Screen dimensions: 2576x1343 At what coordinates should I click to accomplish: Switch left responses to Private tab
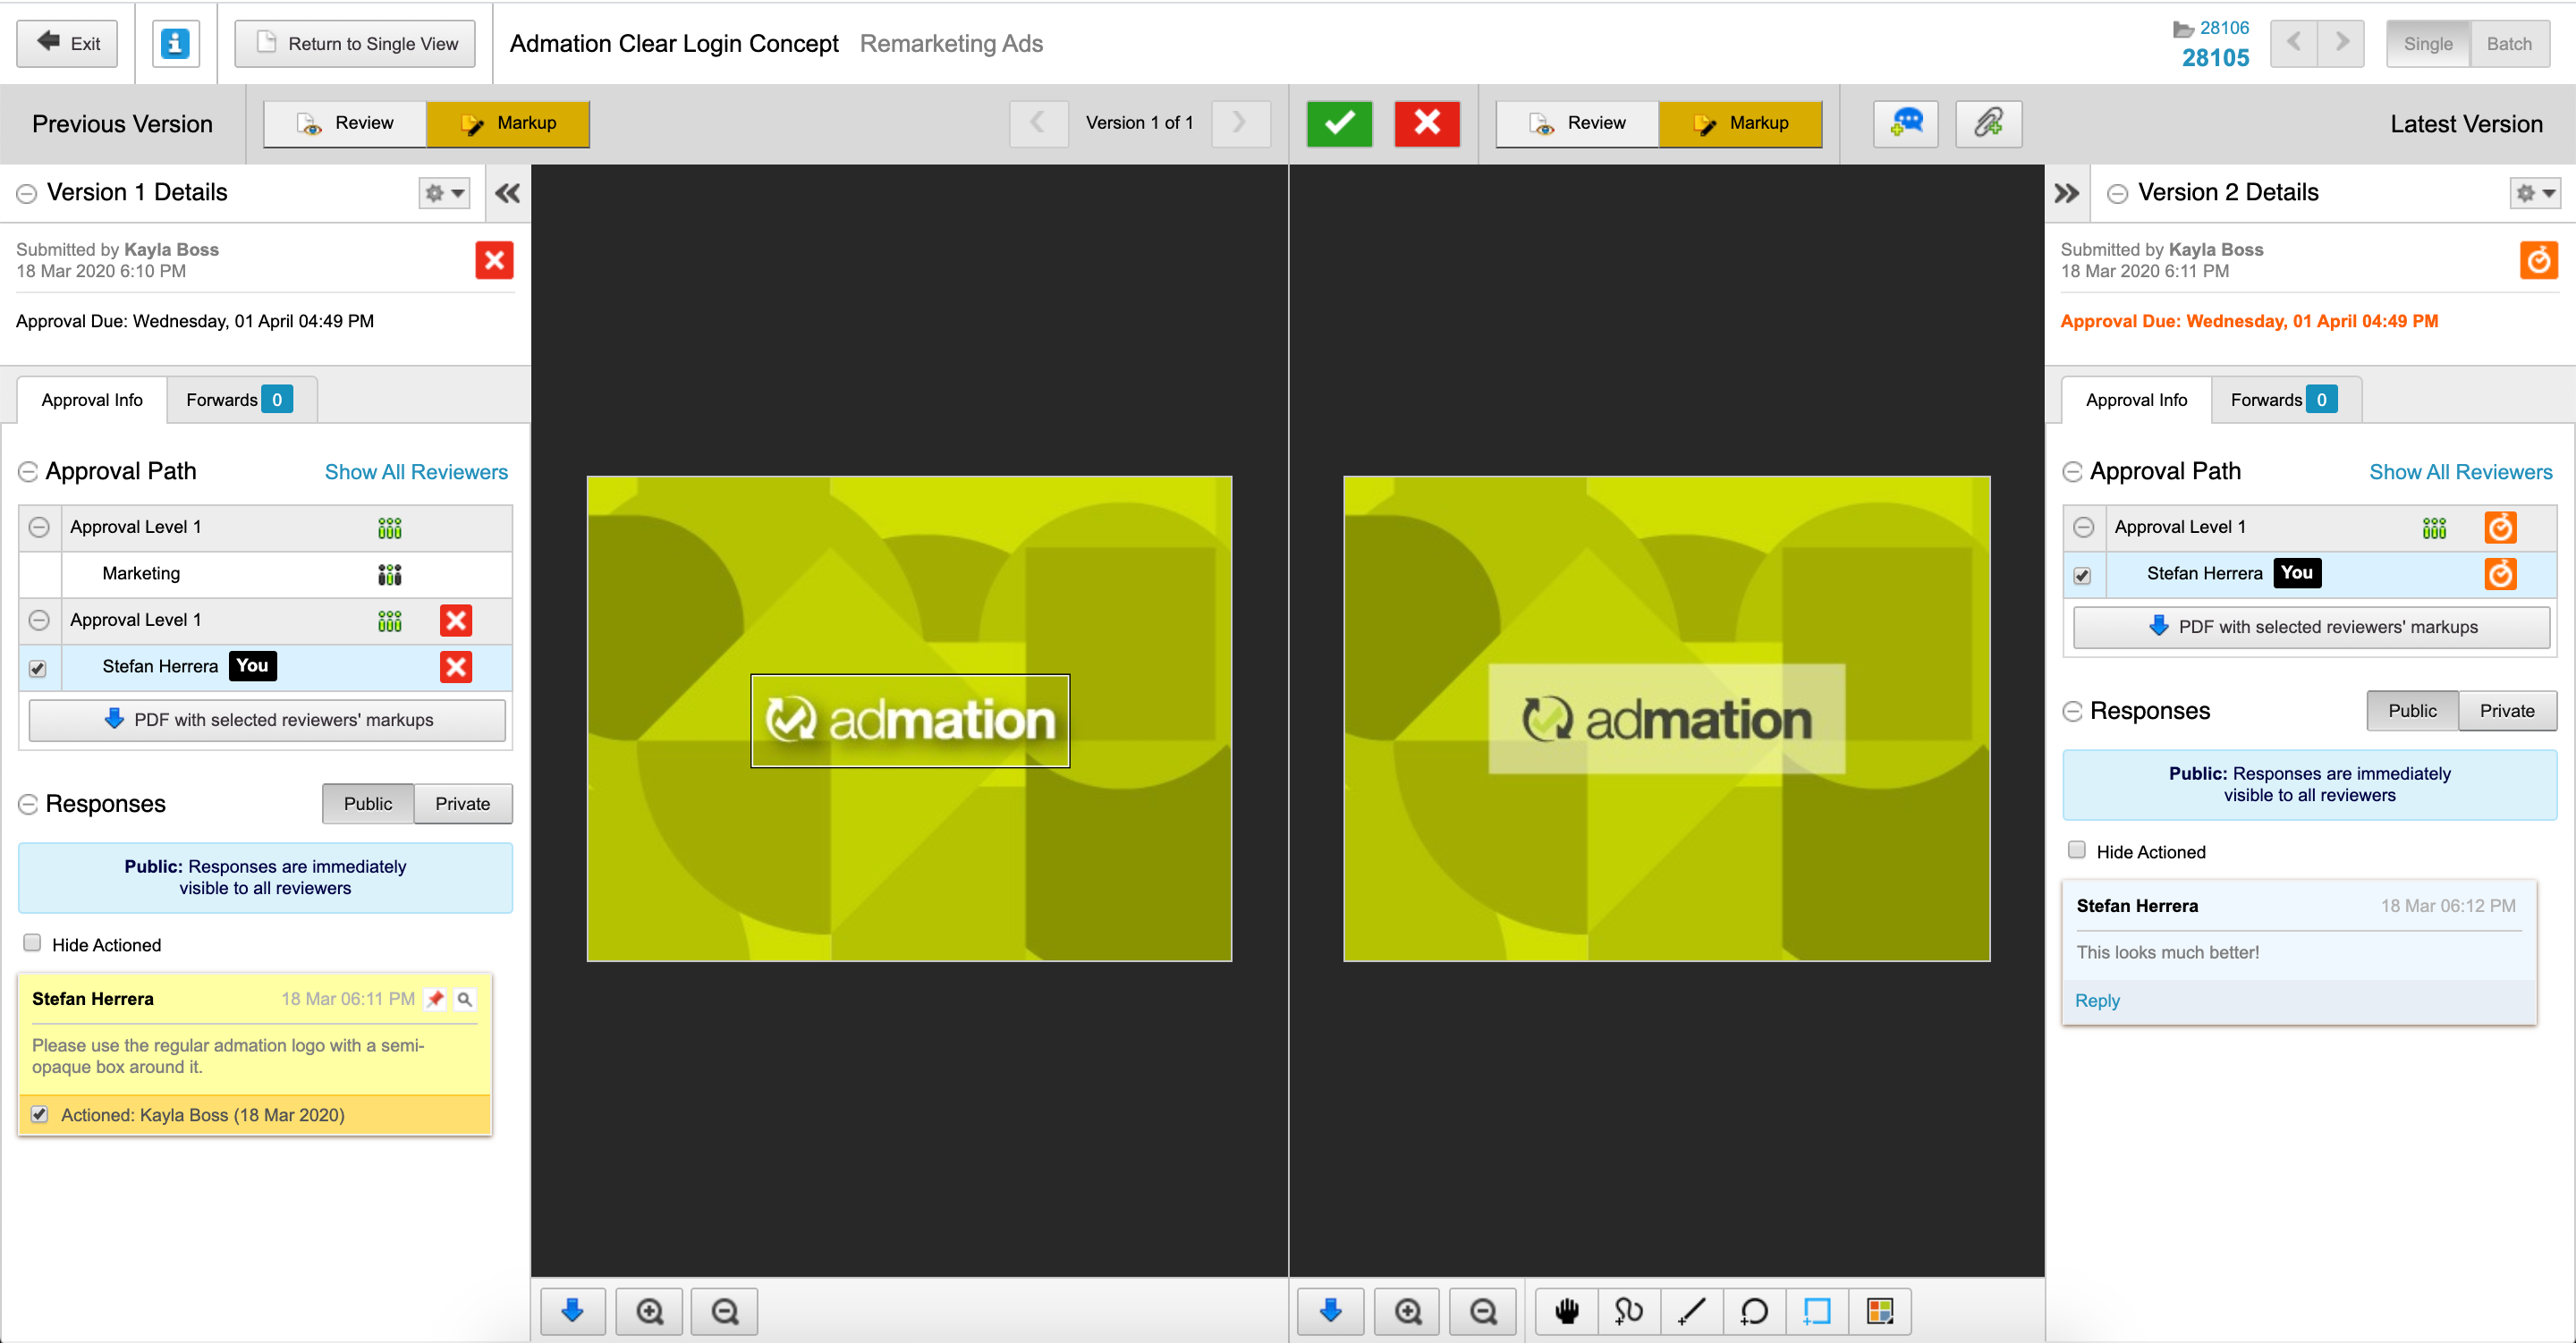click(x=462, y=803)
